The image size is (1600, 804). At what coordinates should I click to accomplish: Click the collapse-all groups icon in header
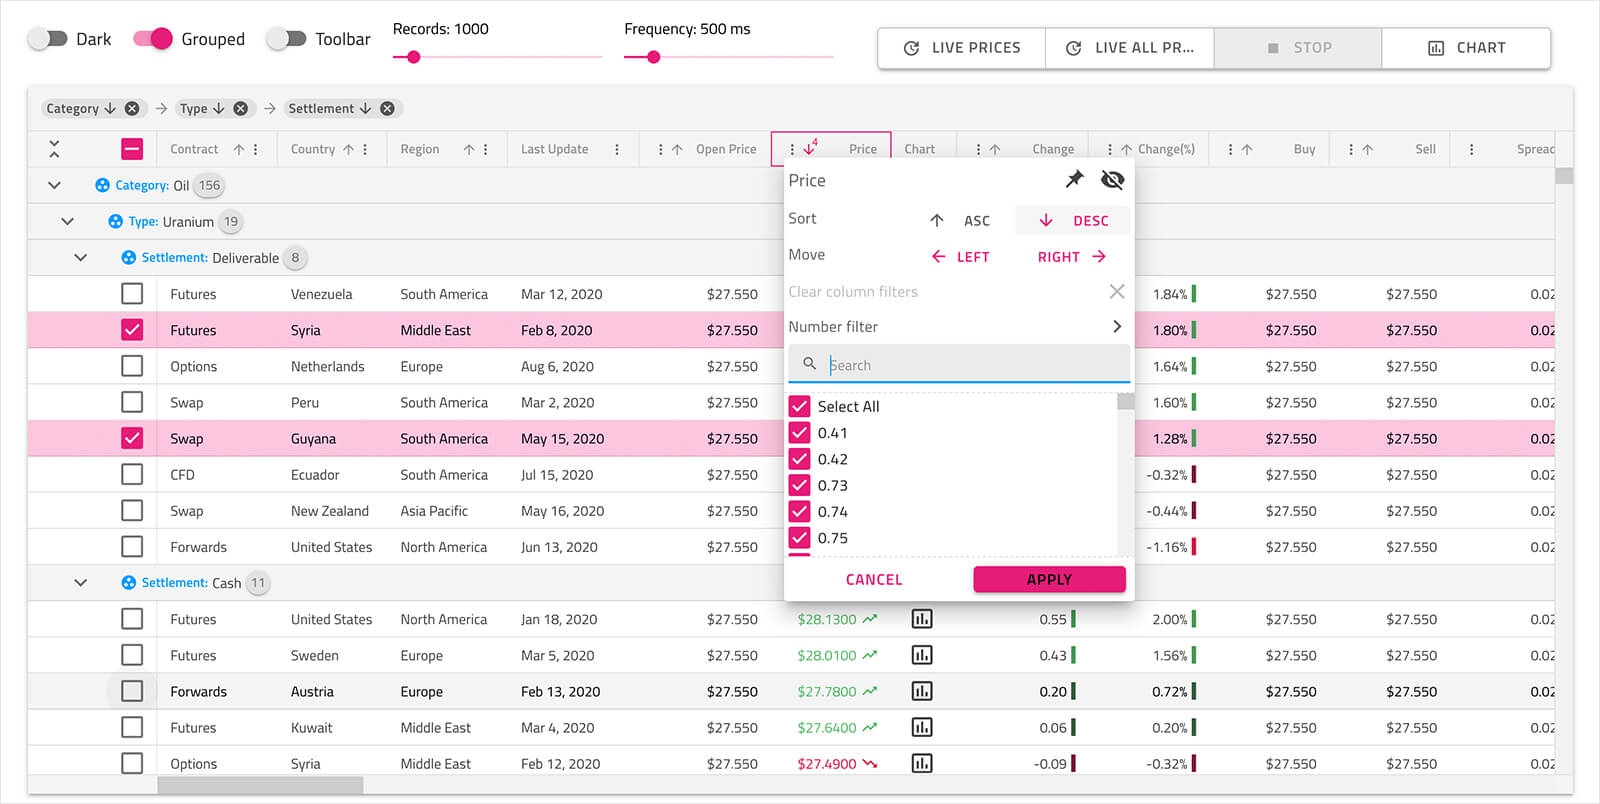coord(54,149)
